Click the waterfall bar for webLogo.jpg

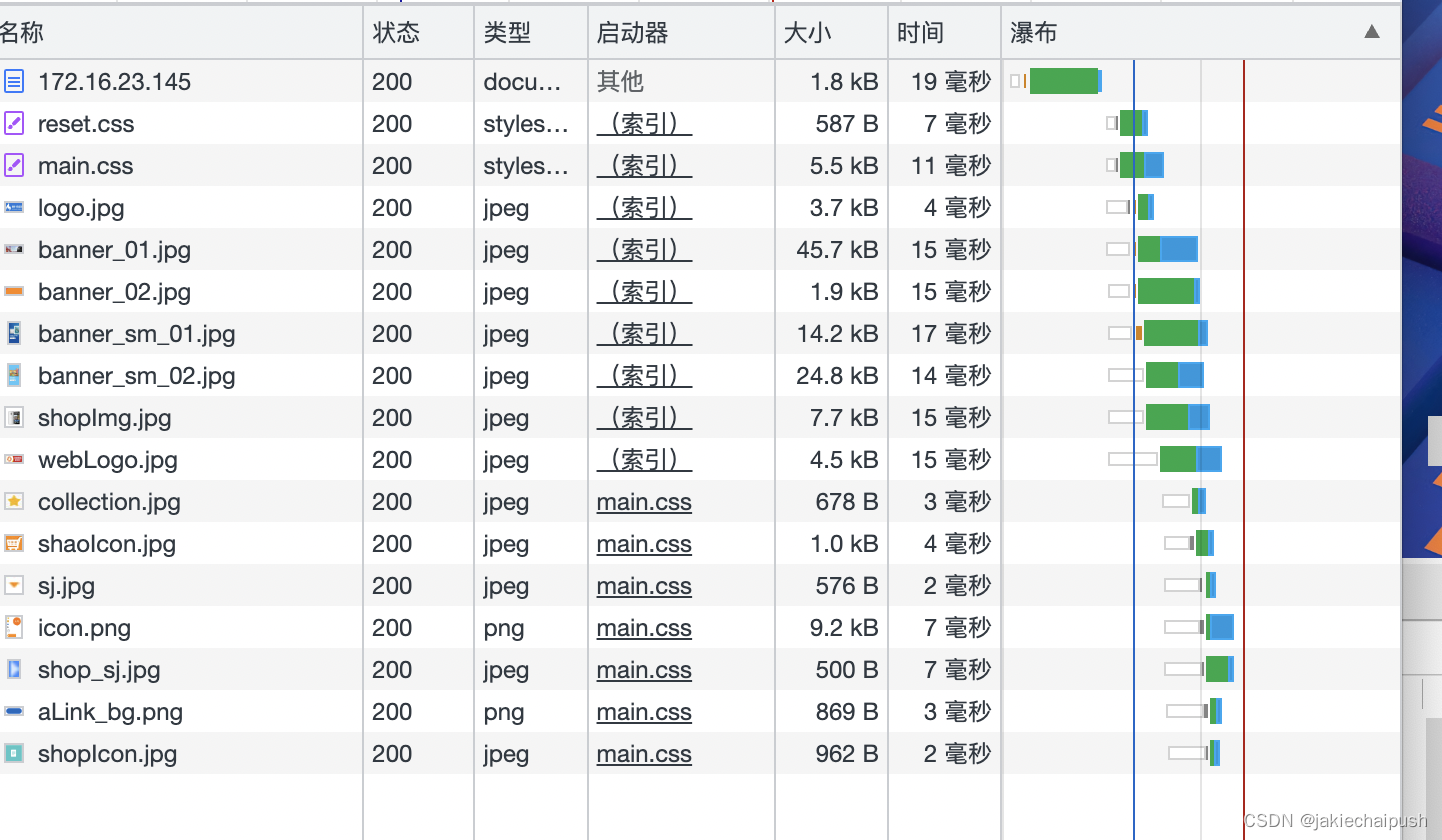pos(1190,459)
